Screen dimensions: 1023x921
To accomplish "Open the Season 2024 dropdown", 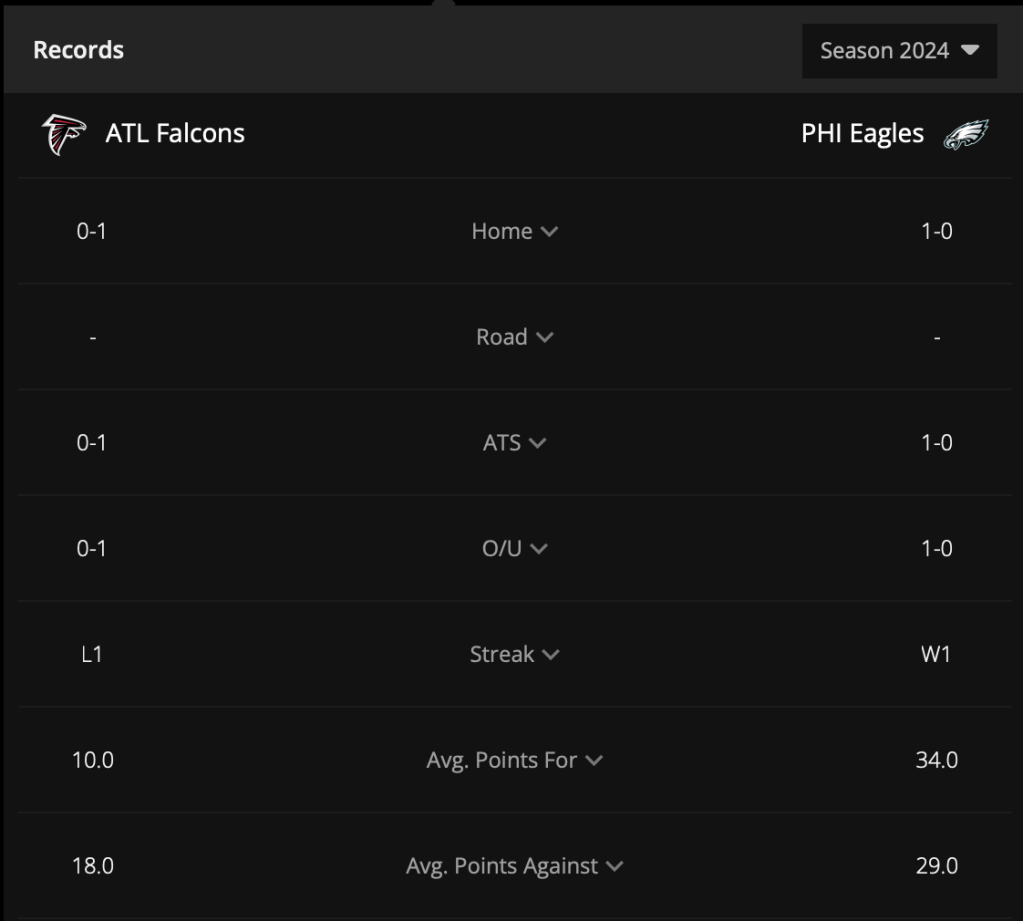I will click(x=899, y=51).
